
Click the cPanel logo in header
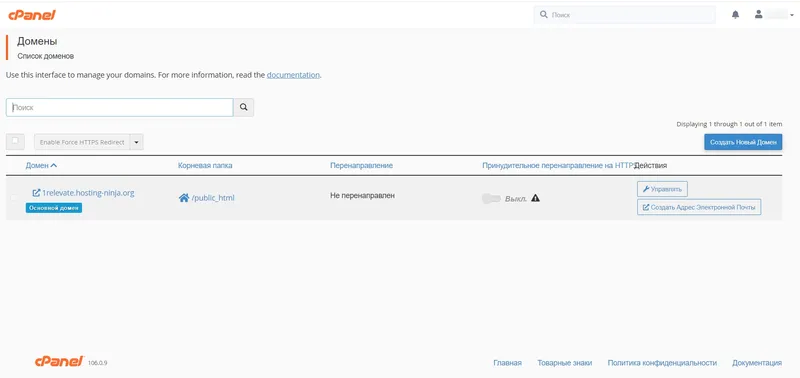[x=32, y=15]
